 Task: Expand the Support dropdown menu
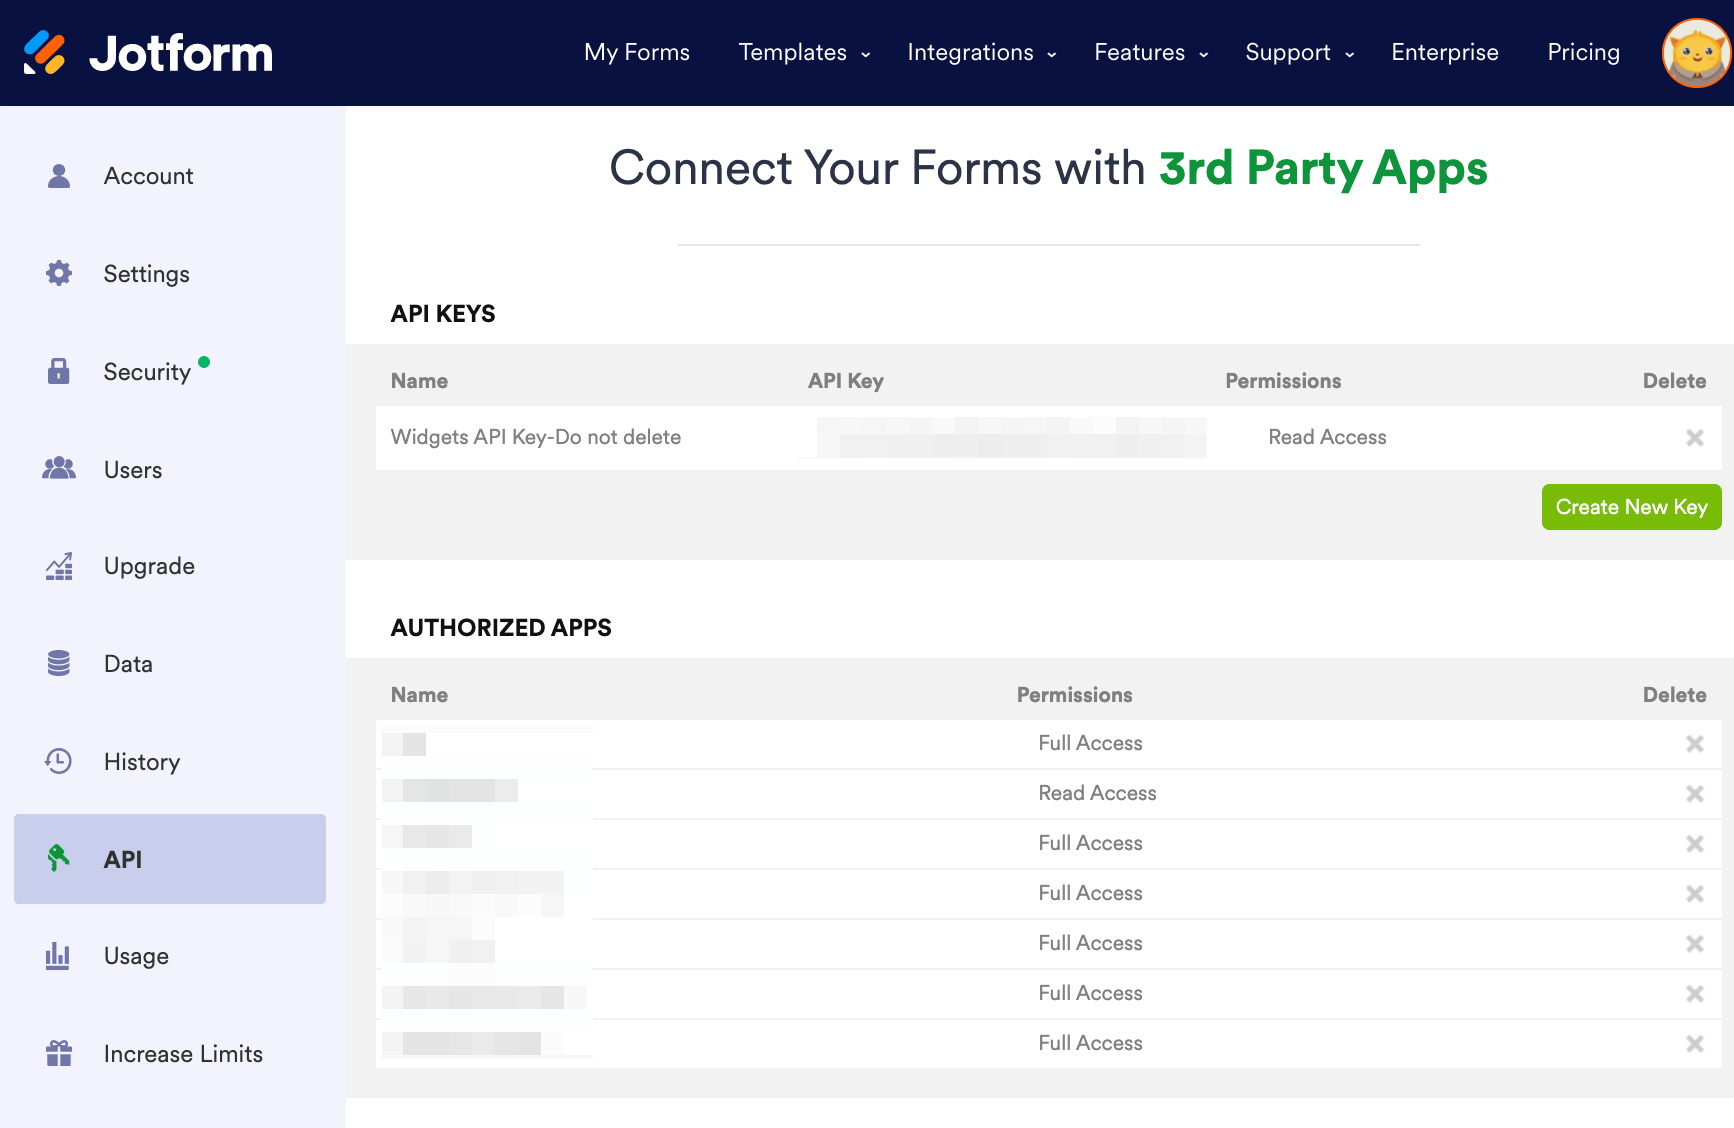[1299, 52]
